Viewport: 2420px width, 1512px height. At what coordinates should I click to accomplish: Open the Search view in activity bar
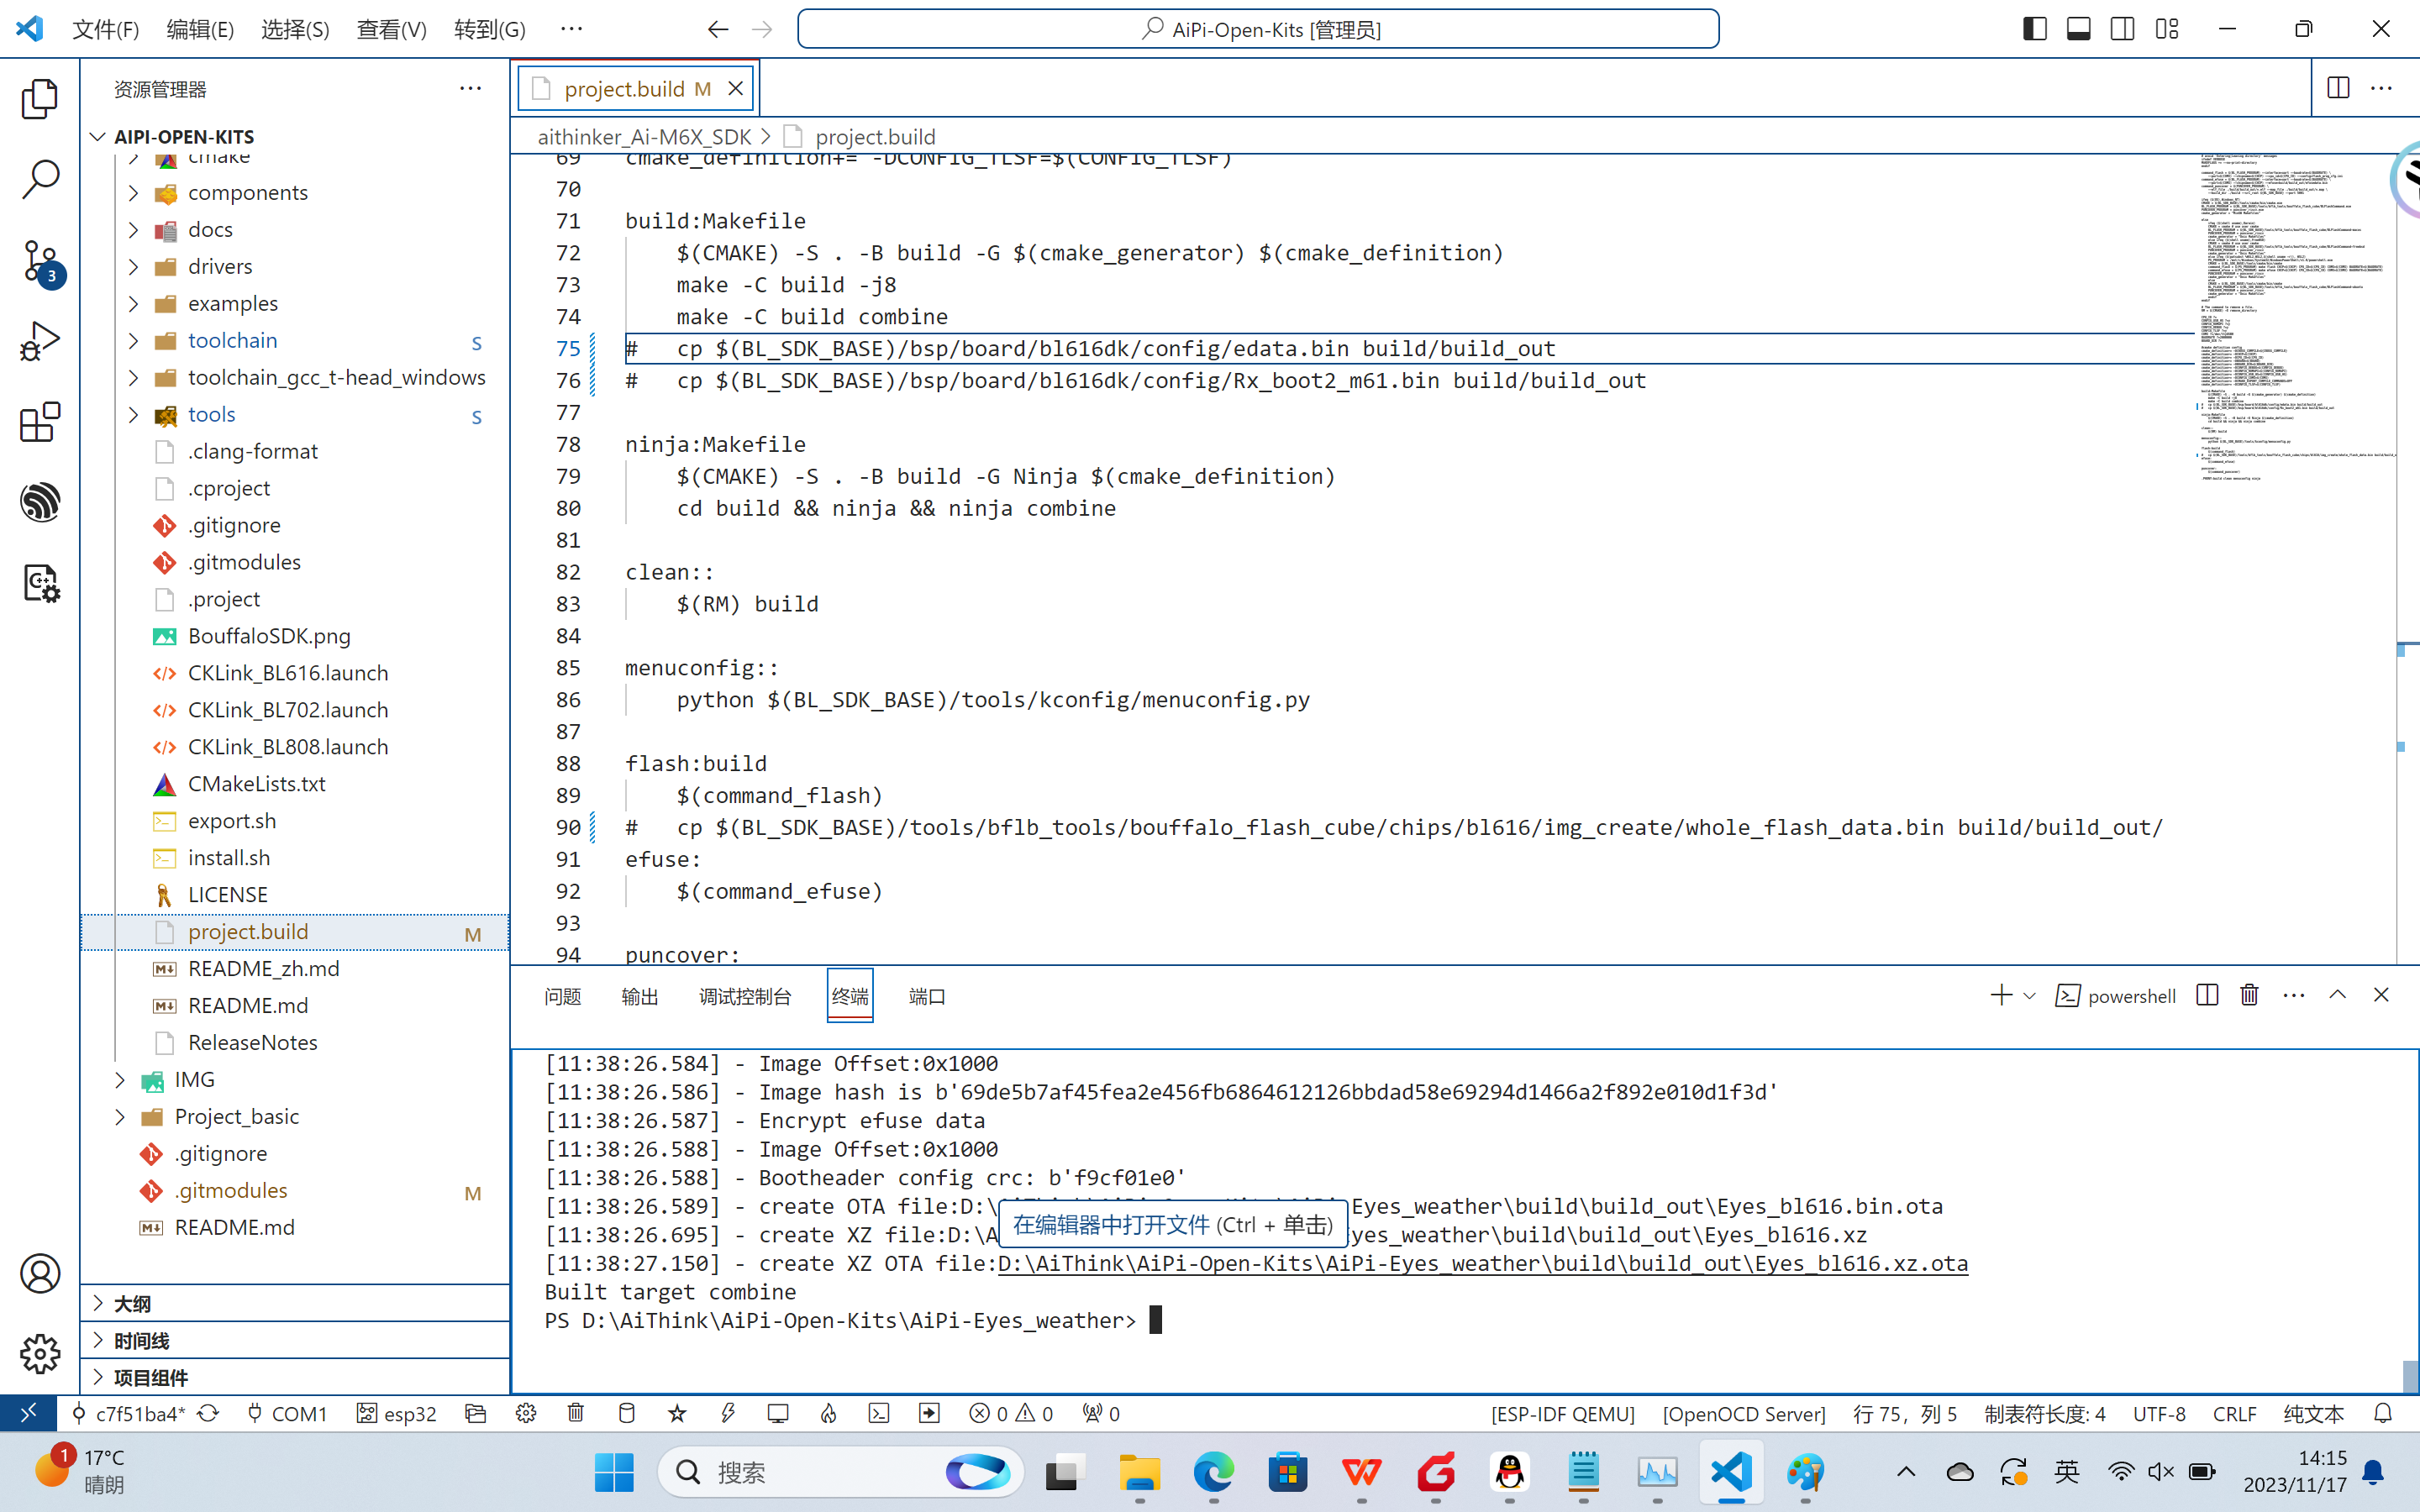tap(40, 180)
